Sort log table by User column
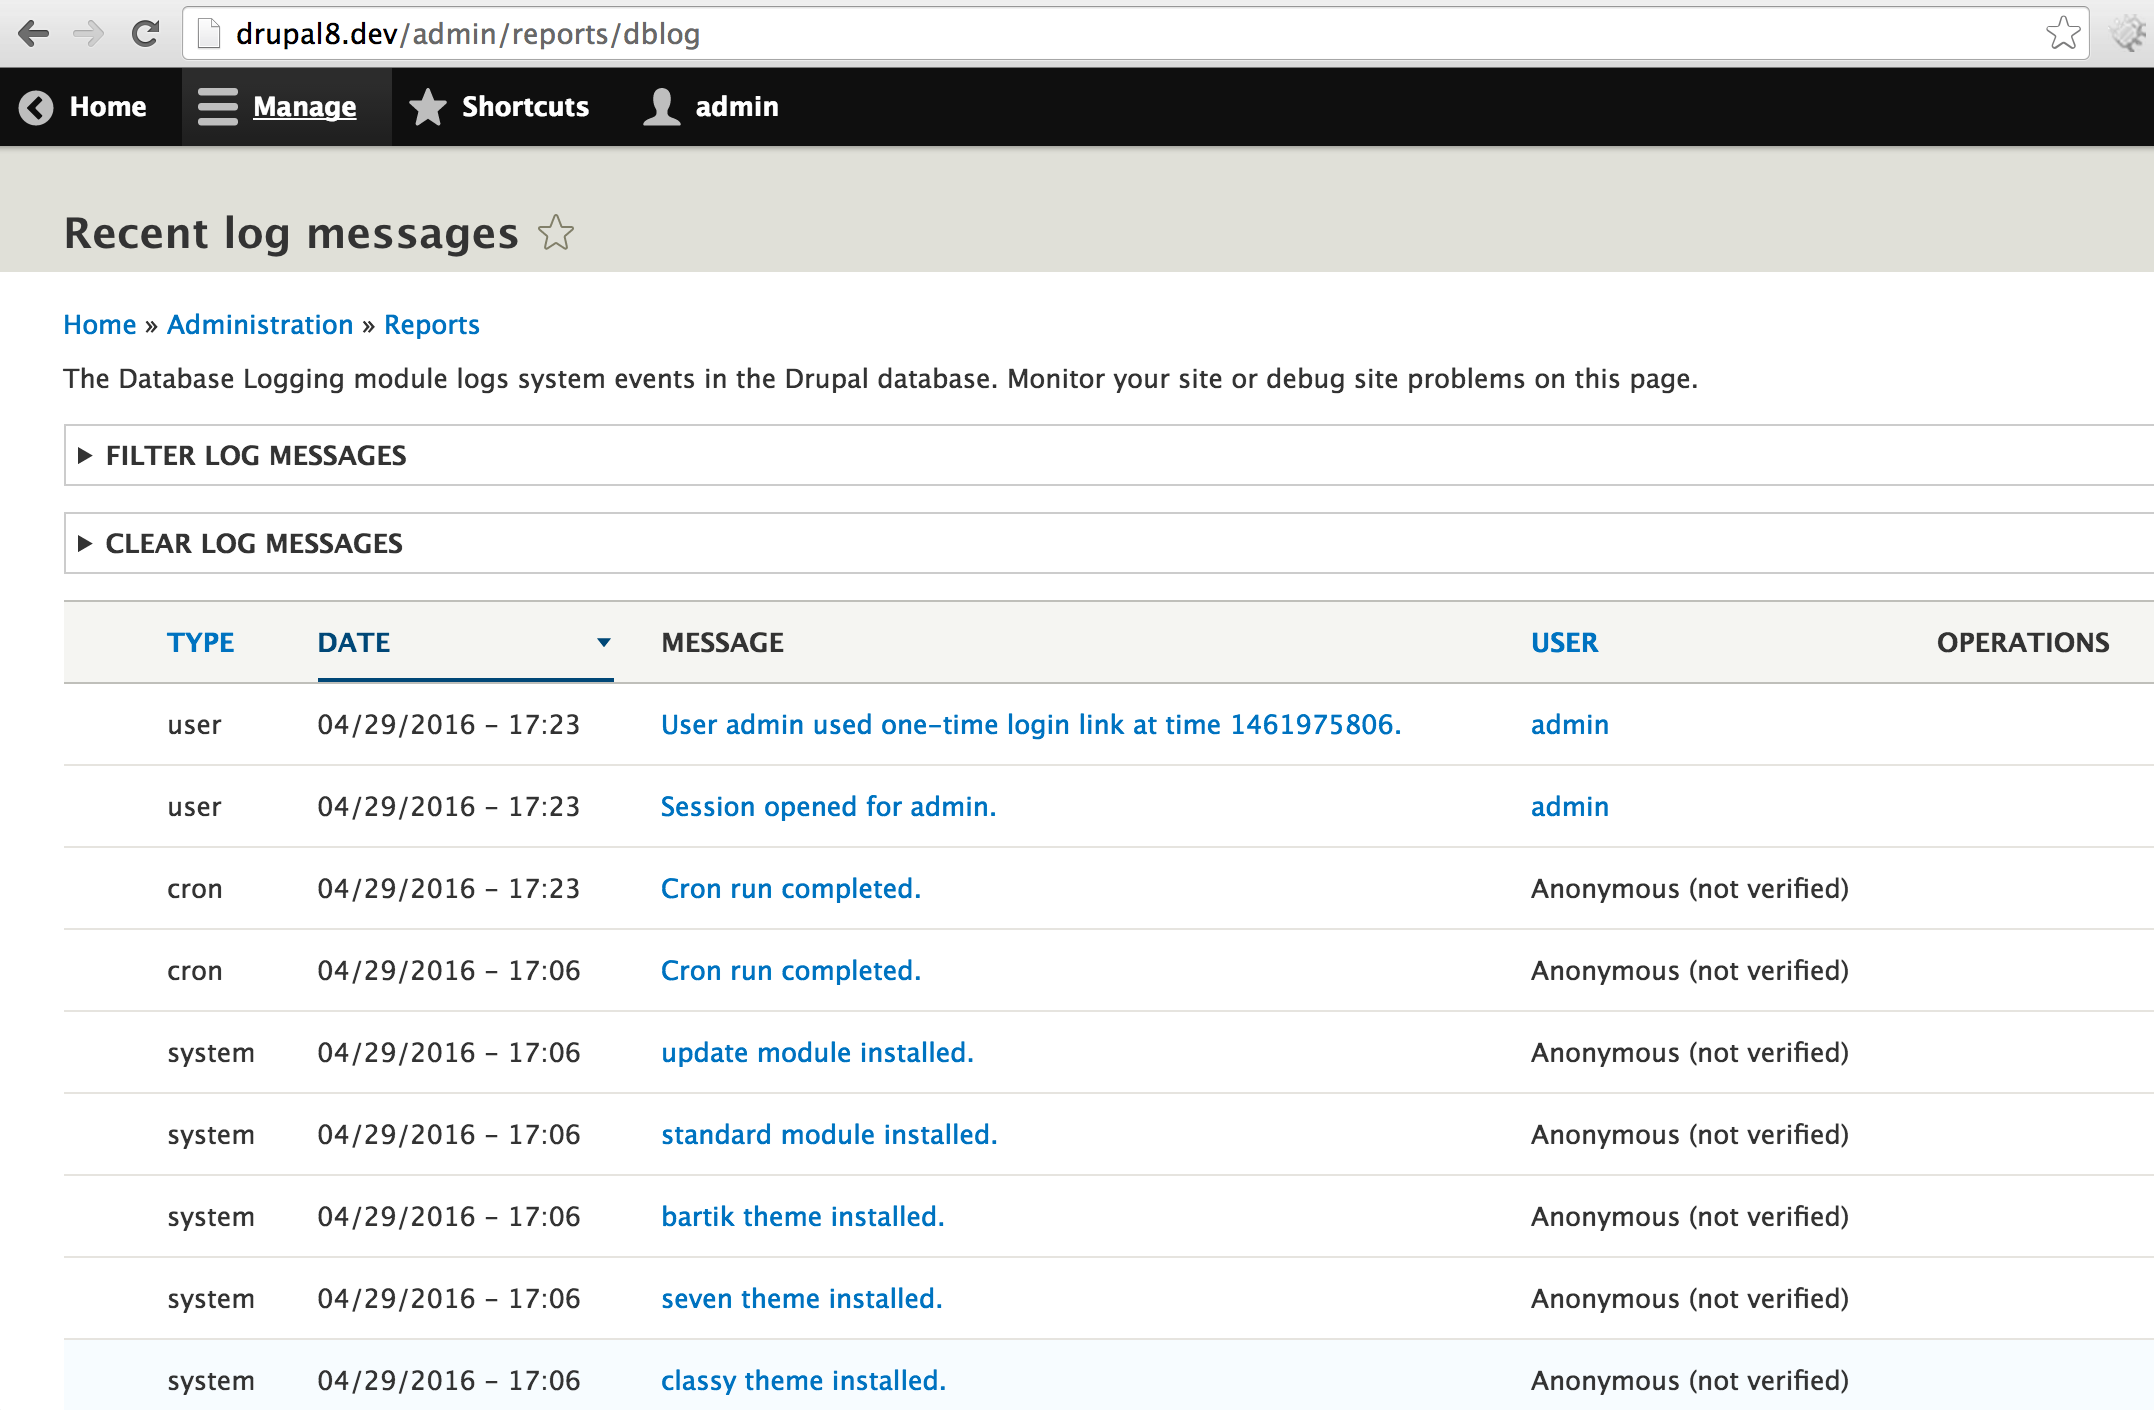This screenshot has width=2154, height=1410. pos(1564,643)
